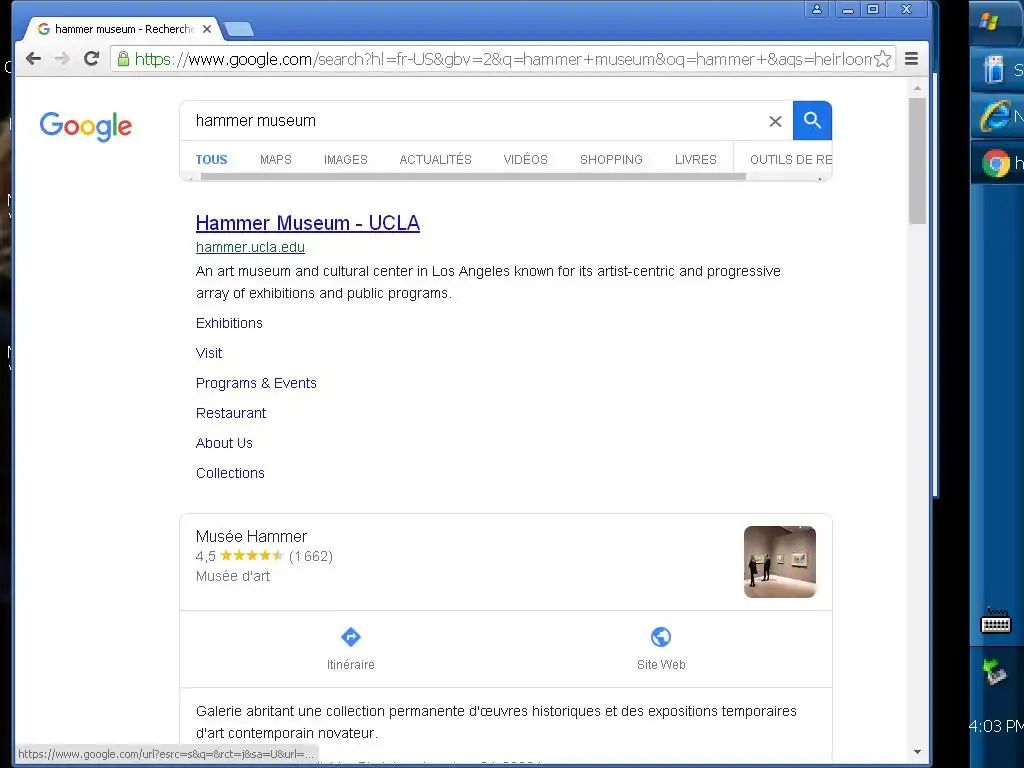Viewport: 1024px width, 768px height.
Task: Open the Restaurant sitelink
Action: (231, 413)
